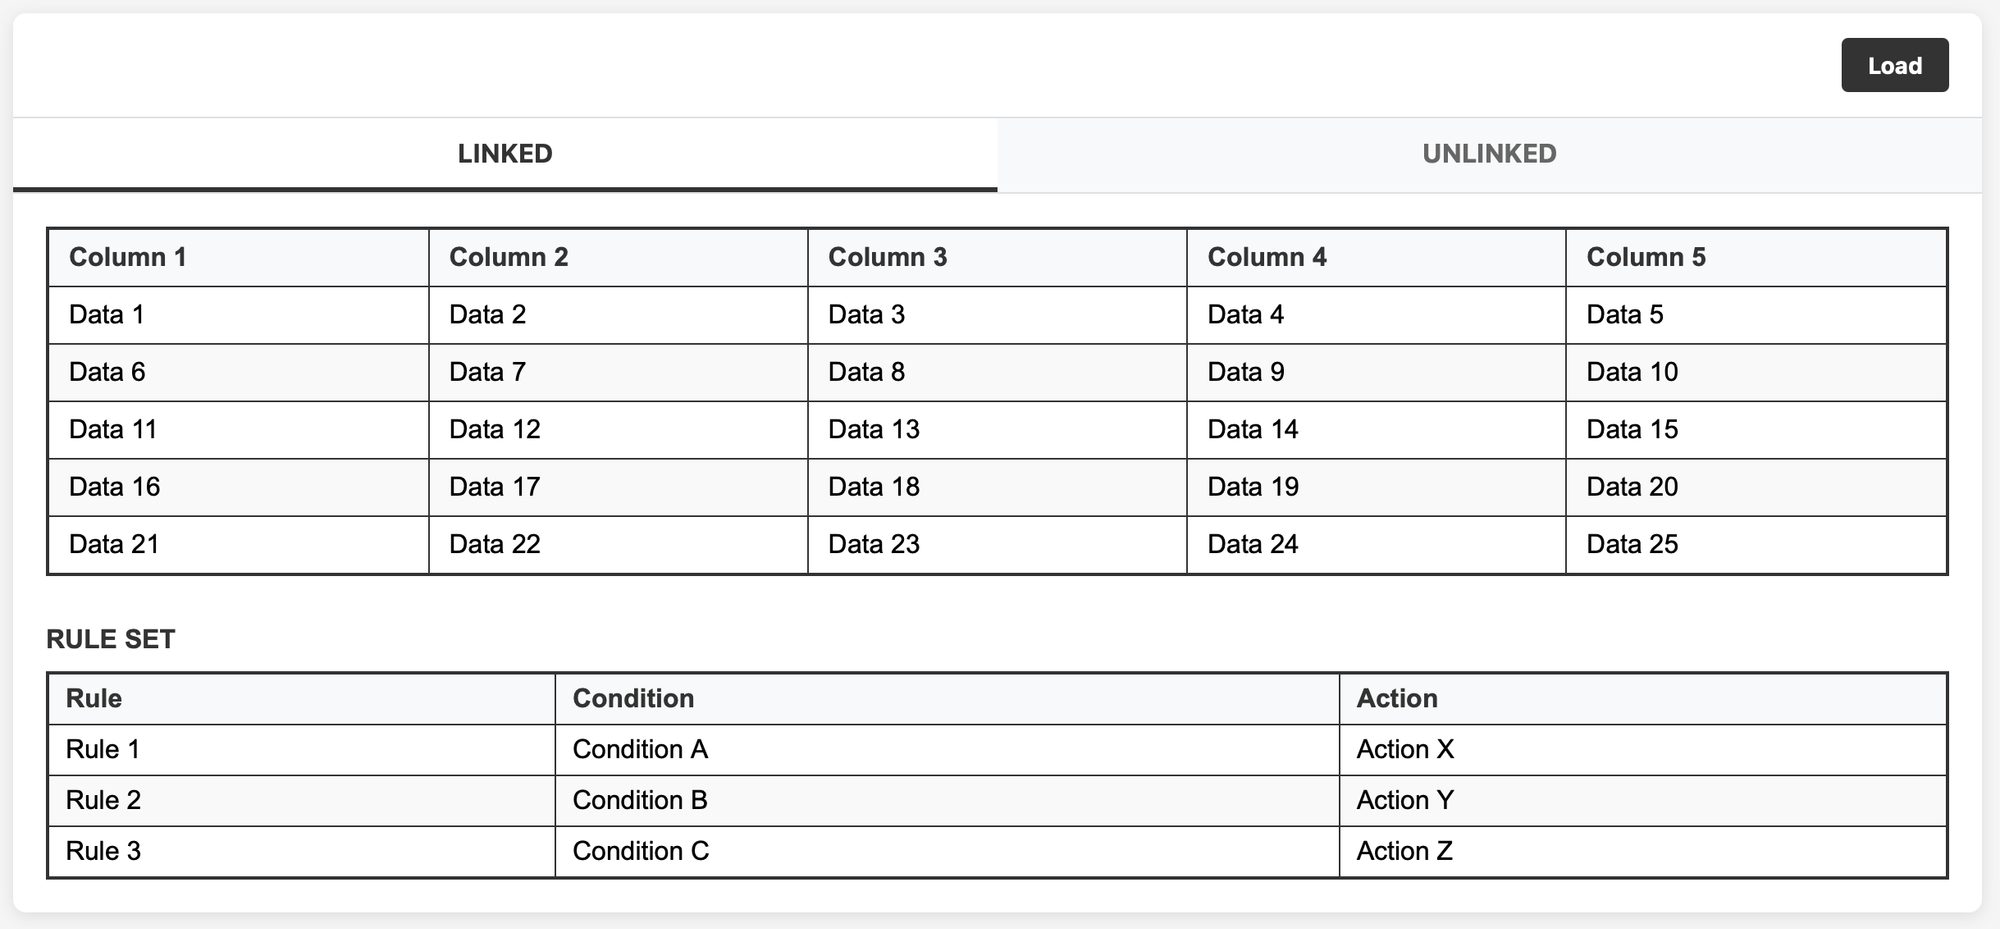Select the Data 25 cell
This screenshot has width=2000, height=929.
[x=1756, y=545]
